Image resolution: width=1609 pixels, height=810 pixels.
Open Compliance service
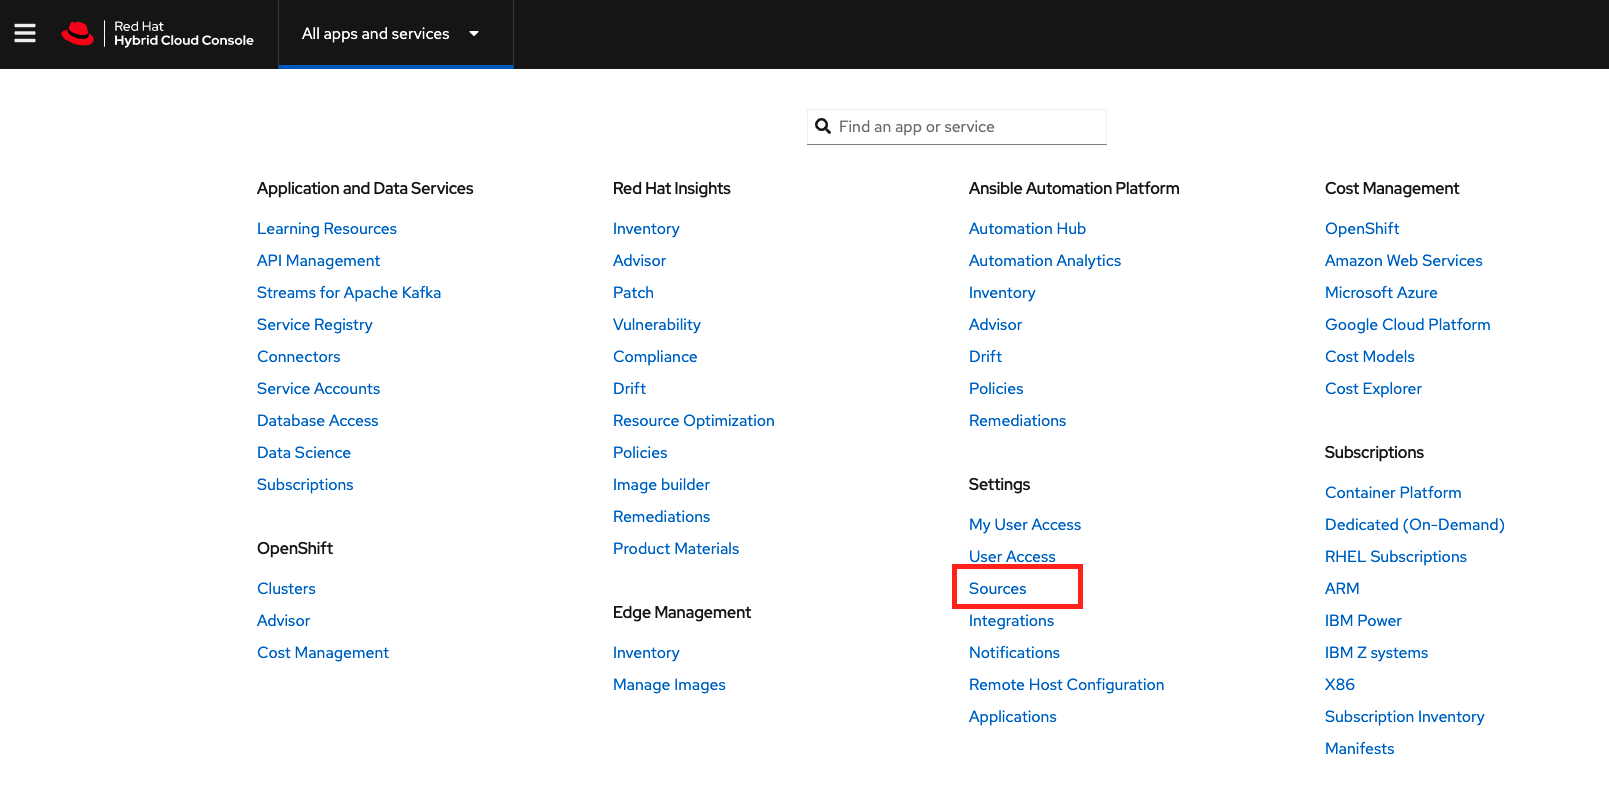(655, 357)
